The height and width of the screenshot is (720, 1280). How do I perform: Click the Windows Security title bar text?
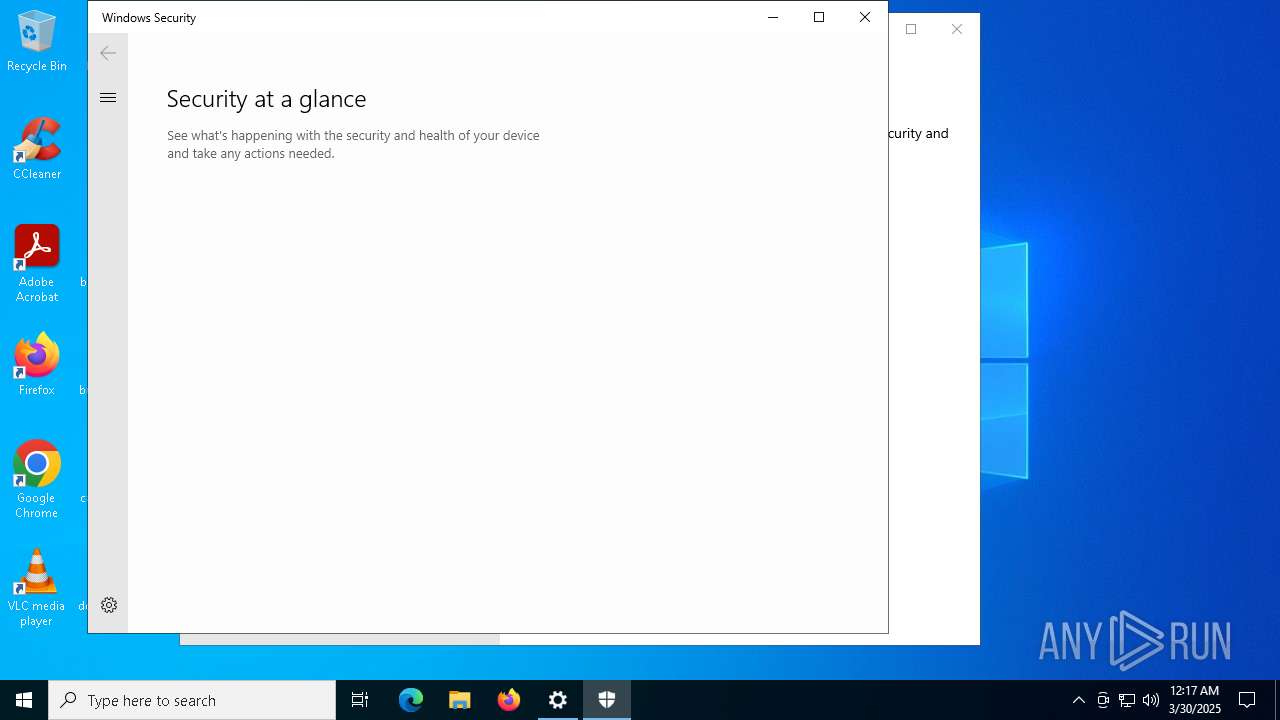pyautogui.click(x=149, y=18)
